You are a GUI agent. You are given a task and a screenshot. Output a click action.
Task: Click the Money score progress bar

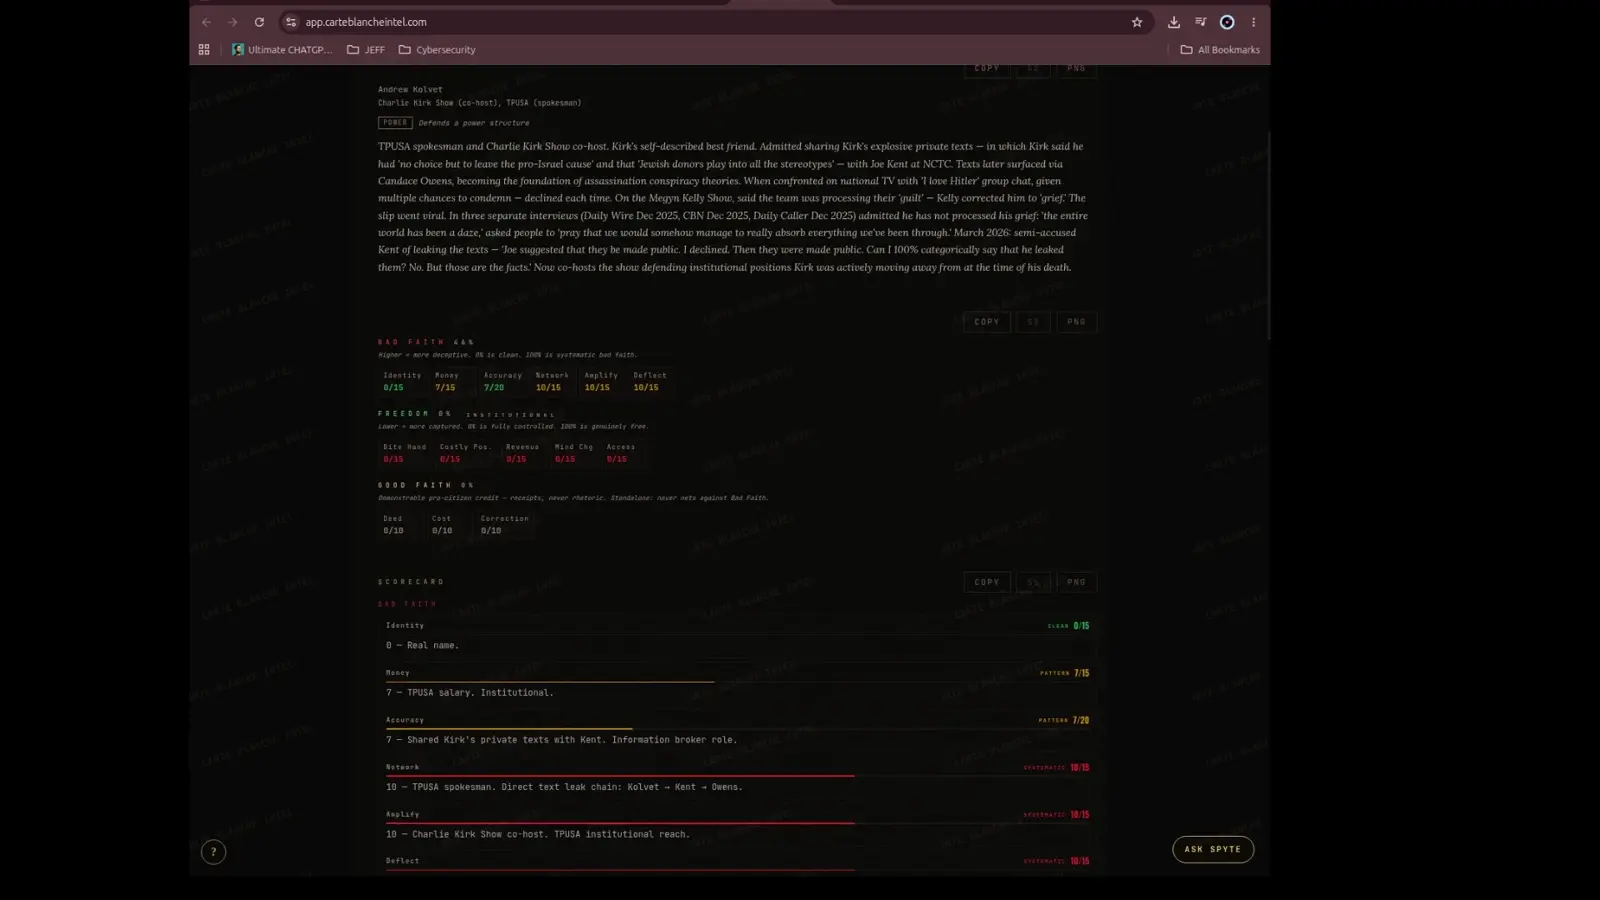click(x=737, y=681)
